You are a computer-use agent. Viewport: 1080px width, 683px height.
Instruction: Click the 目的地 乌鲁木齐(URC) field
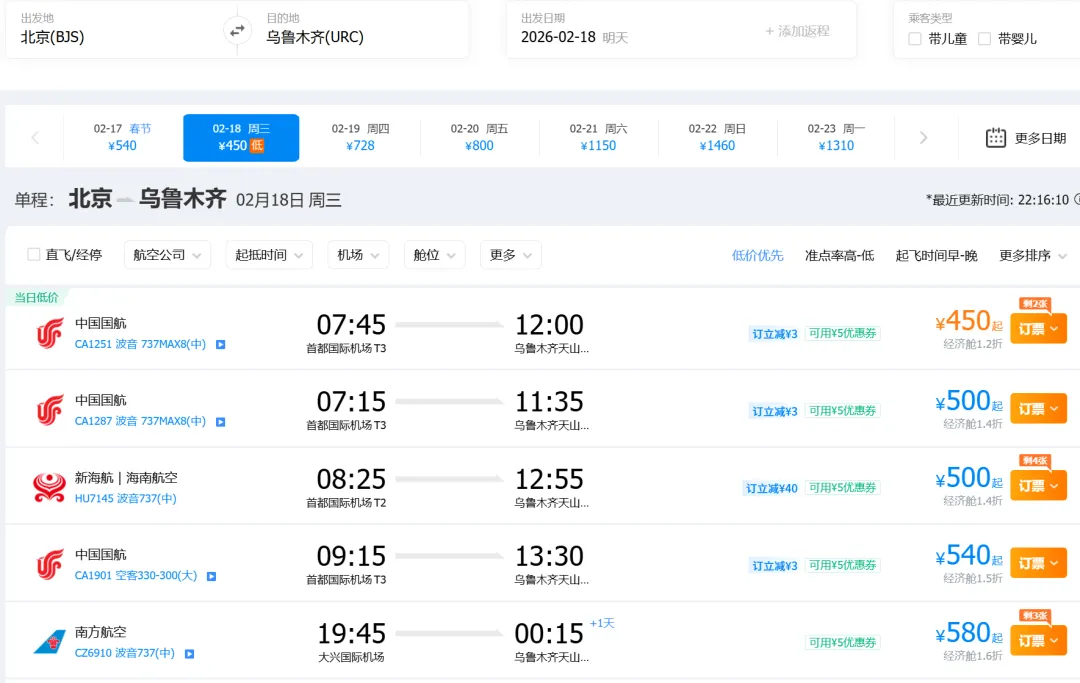coord(362,30)
